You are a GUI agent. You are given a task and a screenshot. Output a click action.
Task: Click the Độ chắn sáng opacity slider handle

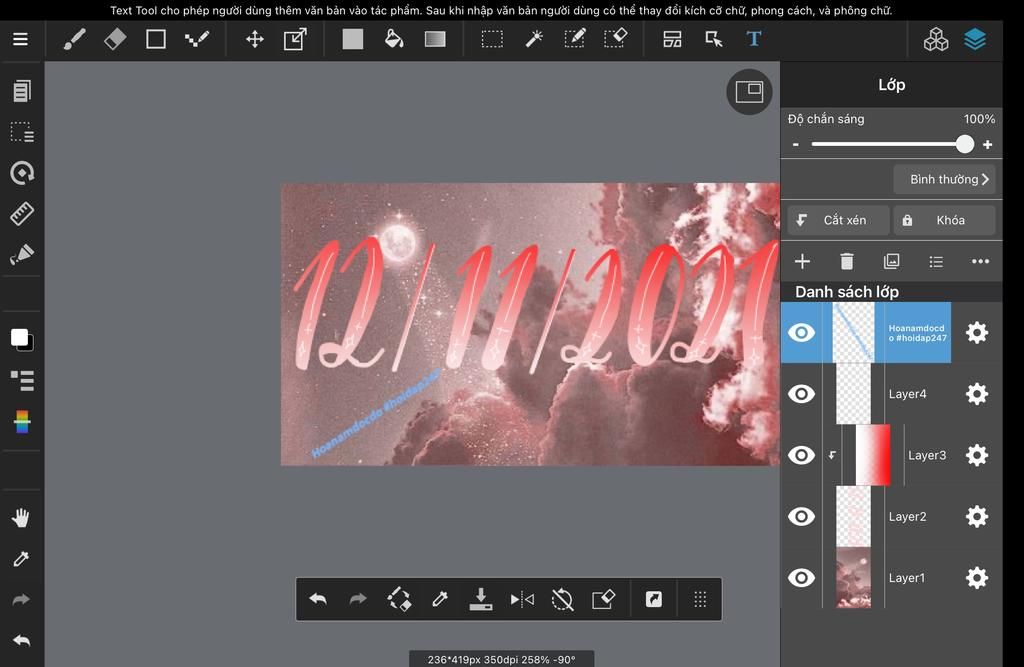click(965, 144)
